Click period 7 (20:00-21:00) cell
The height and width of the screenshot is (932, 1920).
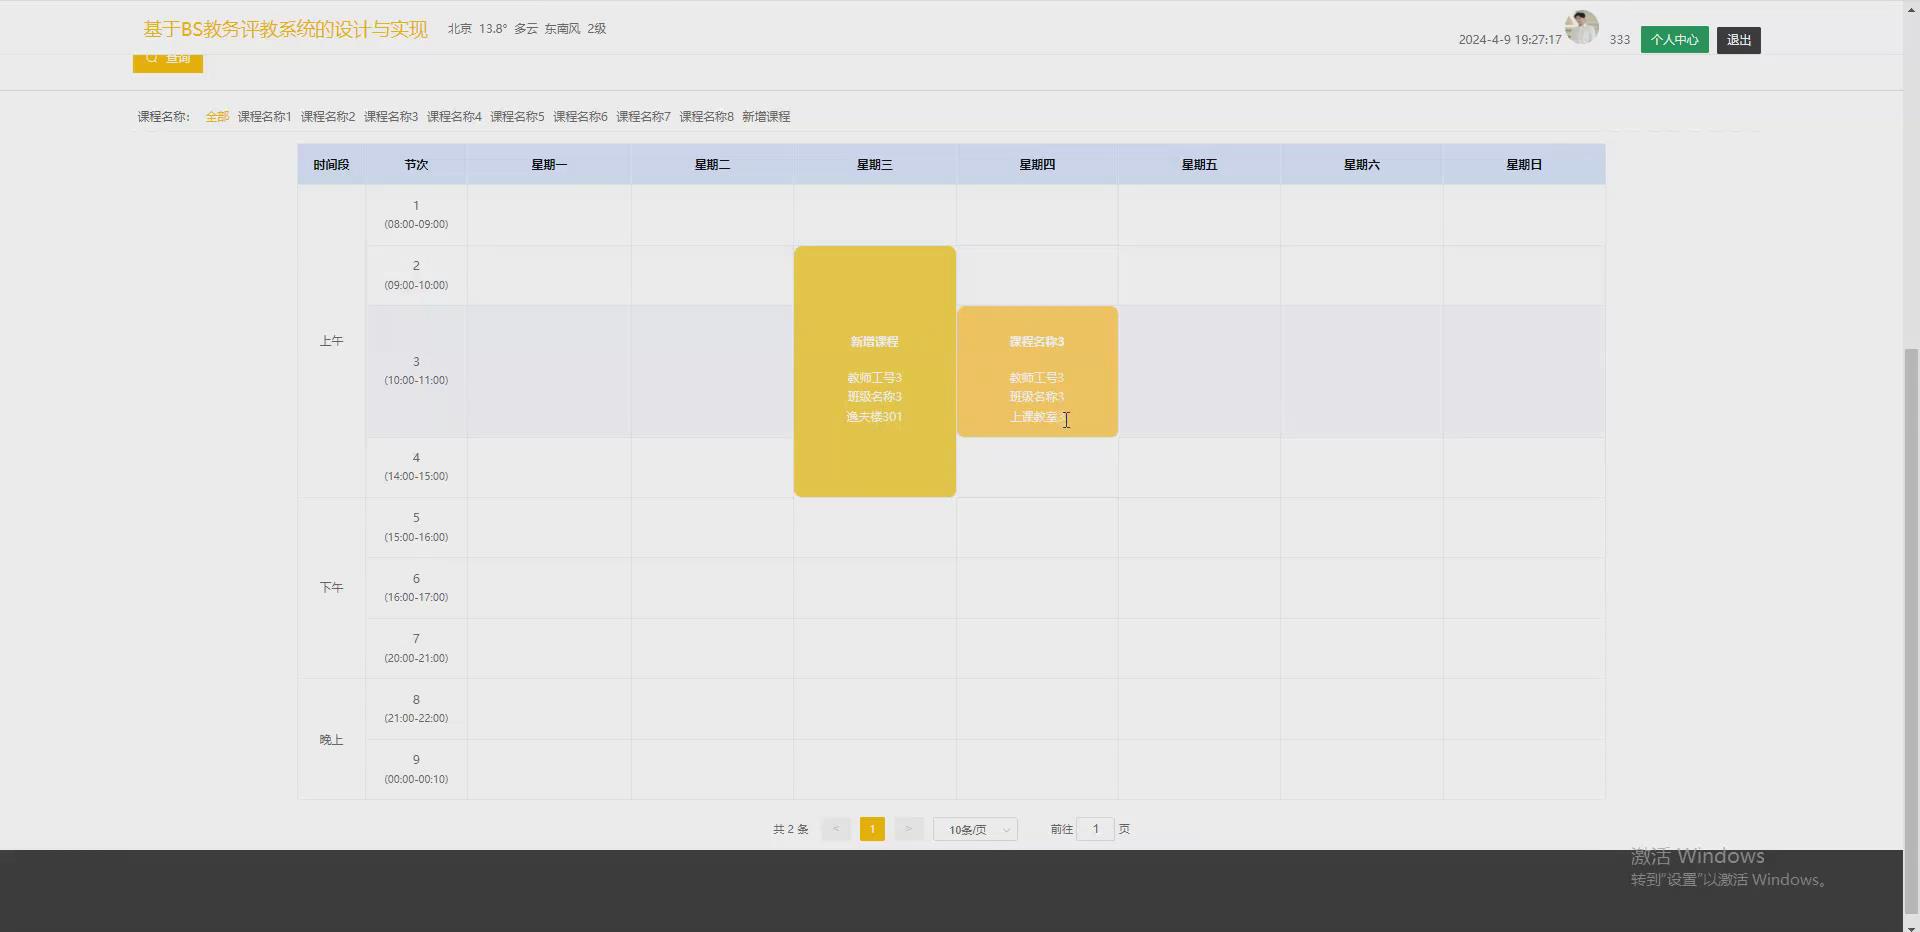point(416,648)
